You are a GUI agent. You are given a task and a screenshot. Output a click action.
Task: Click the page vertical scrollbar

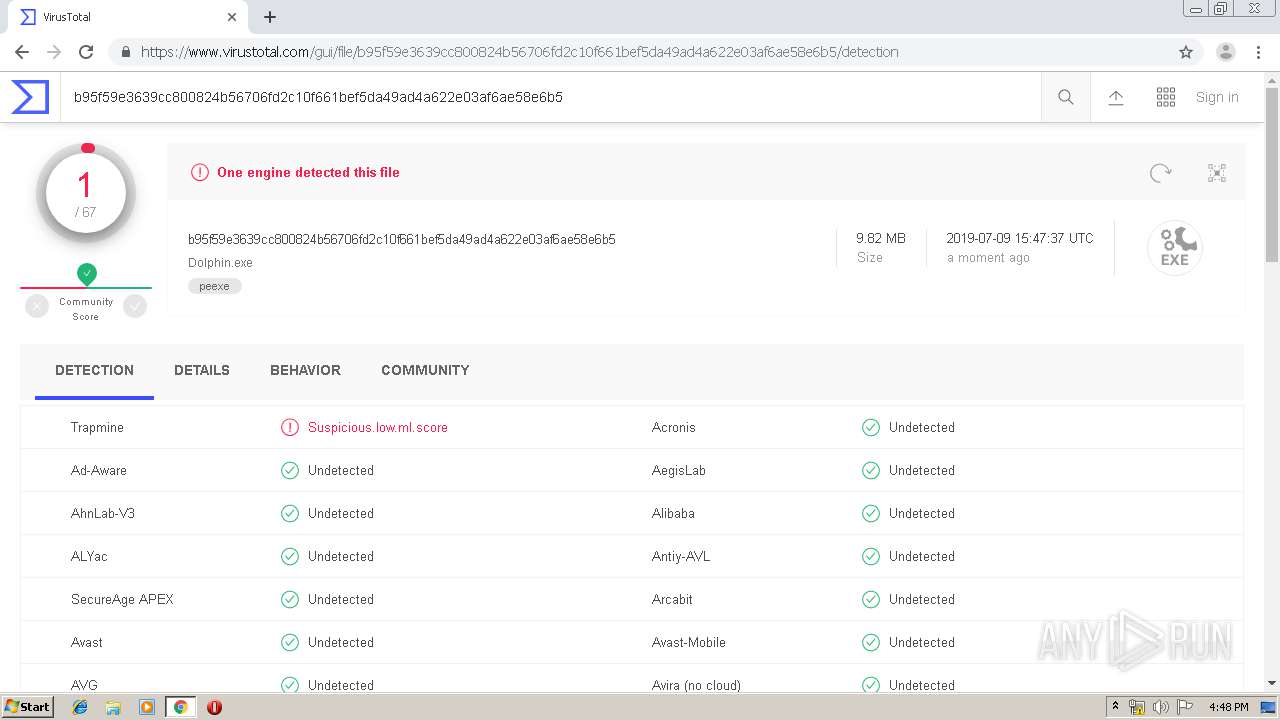pyautogui.click(x=1272, y=175)
